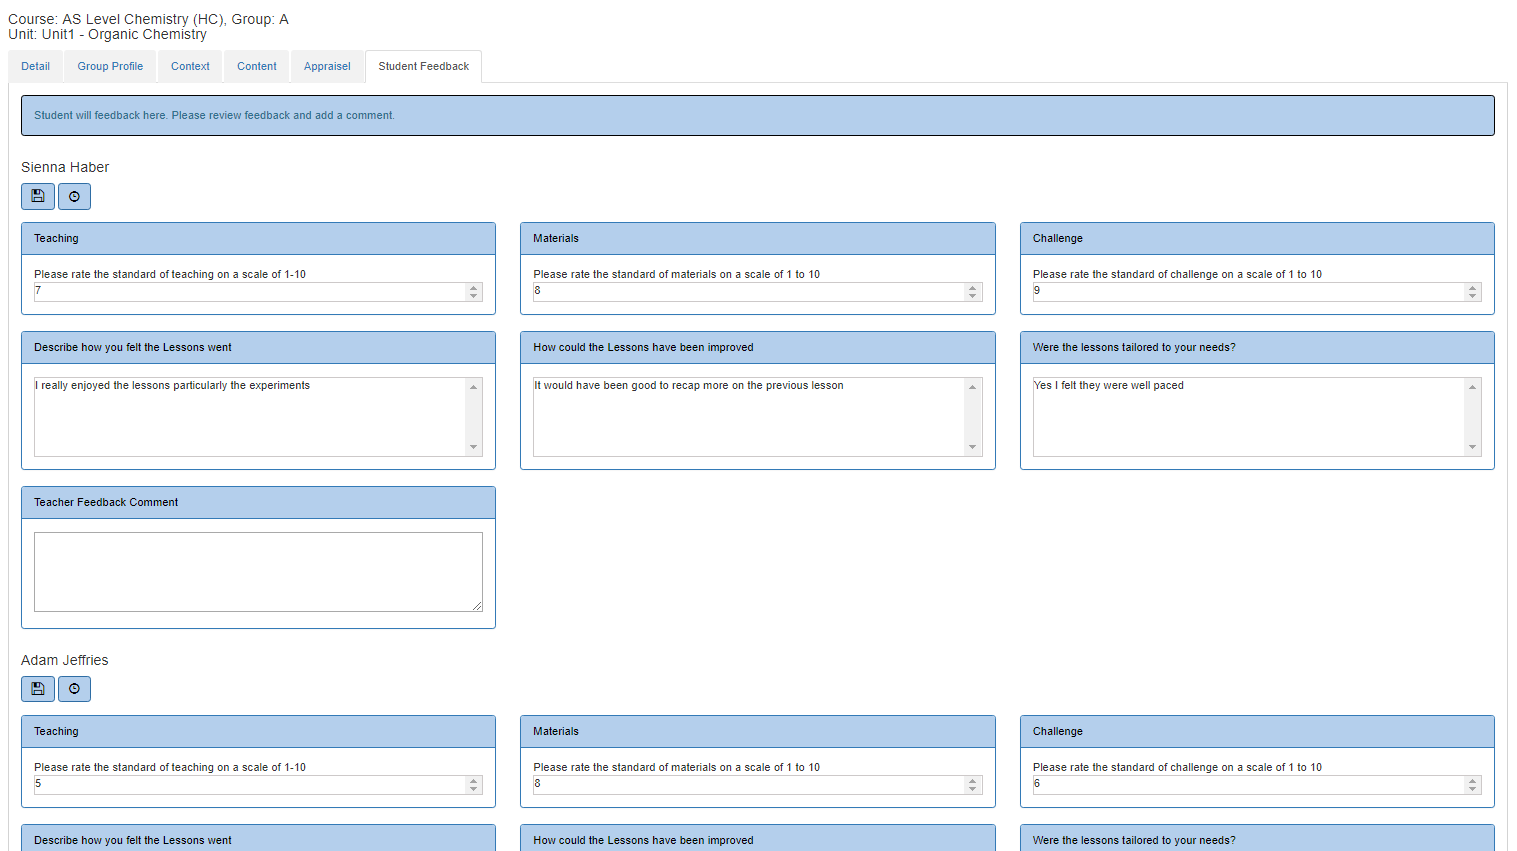Click Adam's Materials rating number field
This screenshot has height=851, width=1517.
[747, 785]
